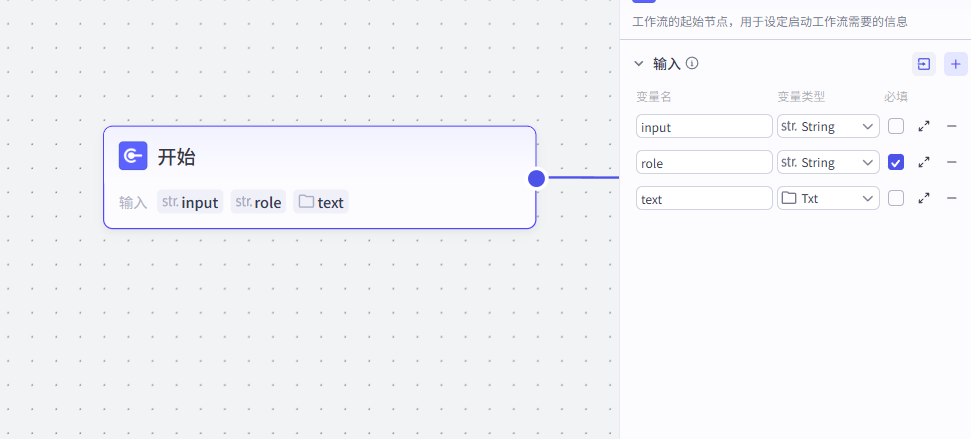This screenshot has height=439, width=971.
Task: Remove the text variable row
Action: (952, 198)
